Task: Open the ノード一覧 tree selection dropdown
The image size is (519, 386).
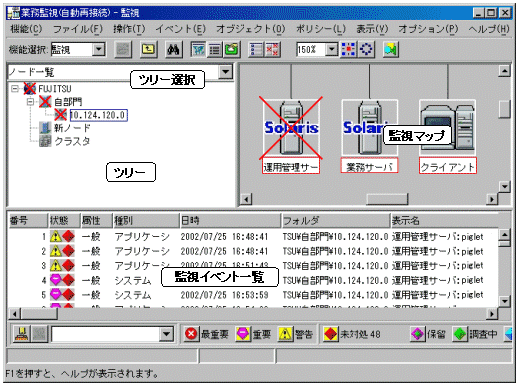Action: pos(226,72)
